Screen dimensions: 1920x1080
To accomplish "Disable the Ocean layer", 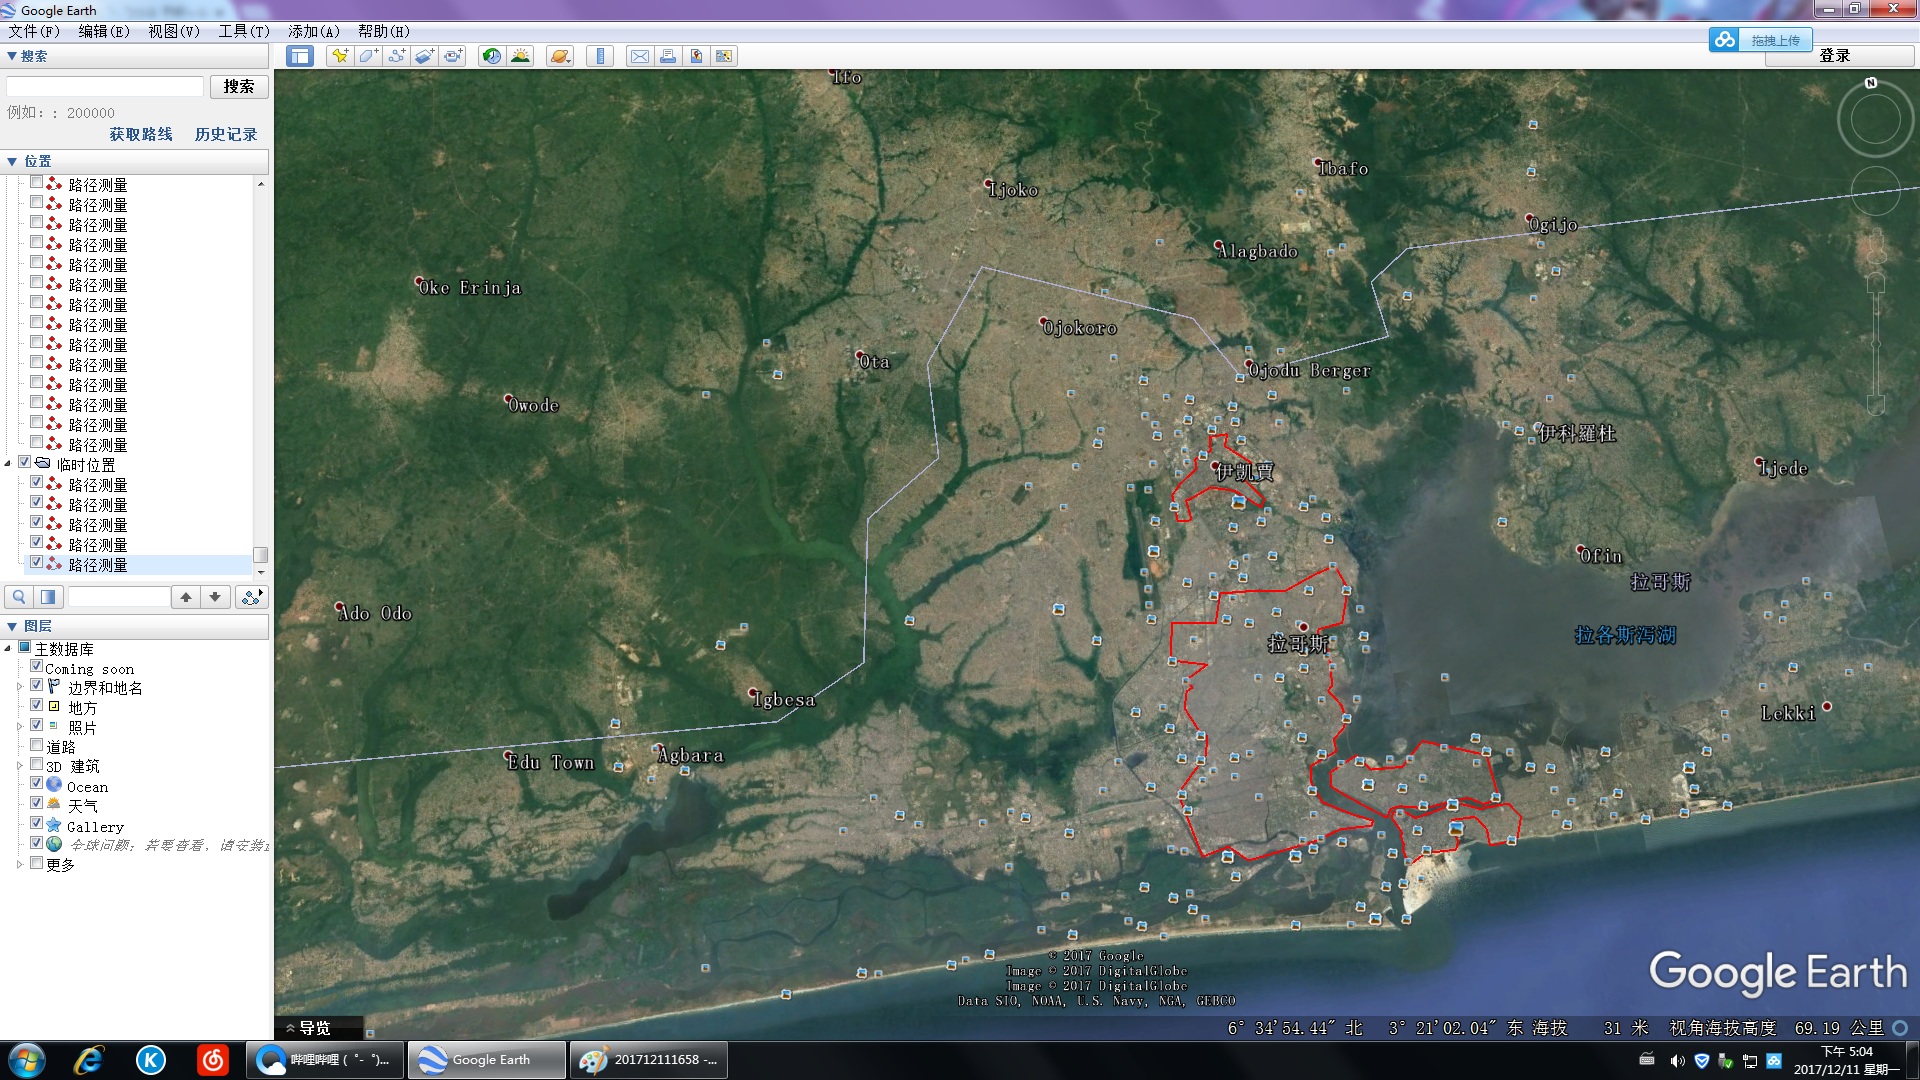I will (37, 785).
